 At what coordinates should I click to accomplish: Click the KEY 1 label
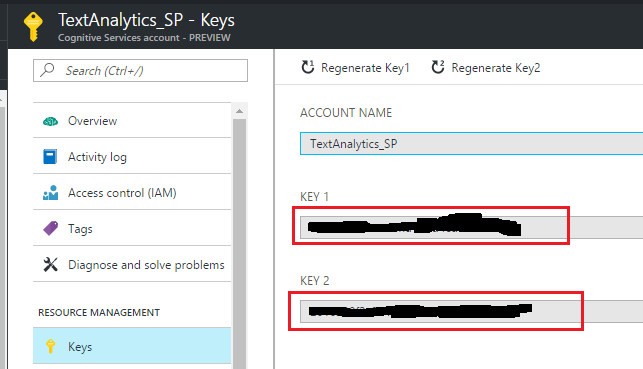pos(315,197)
